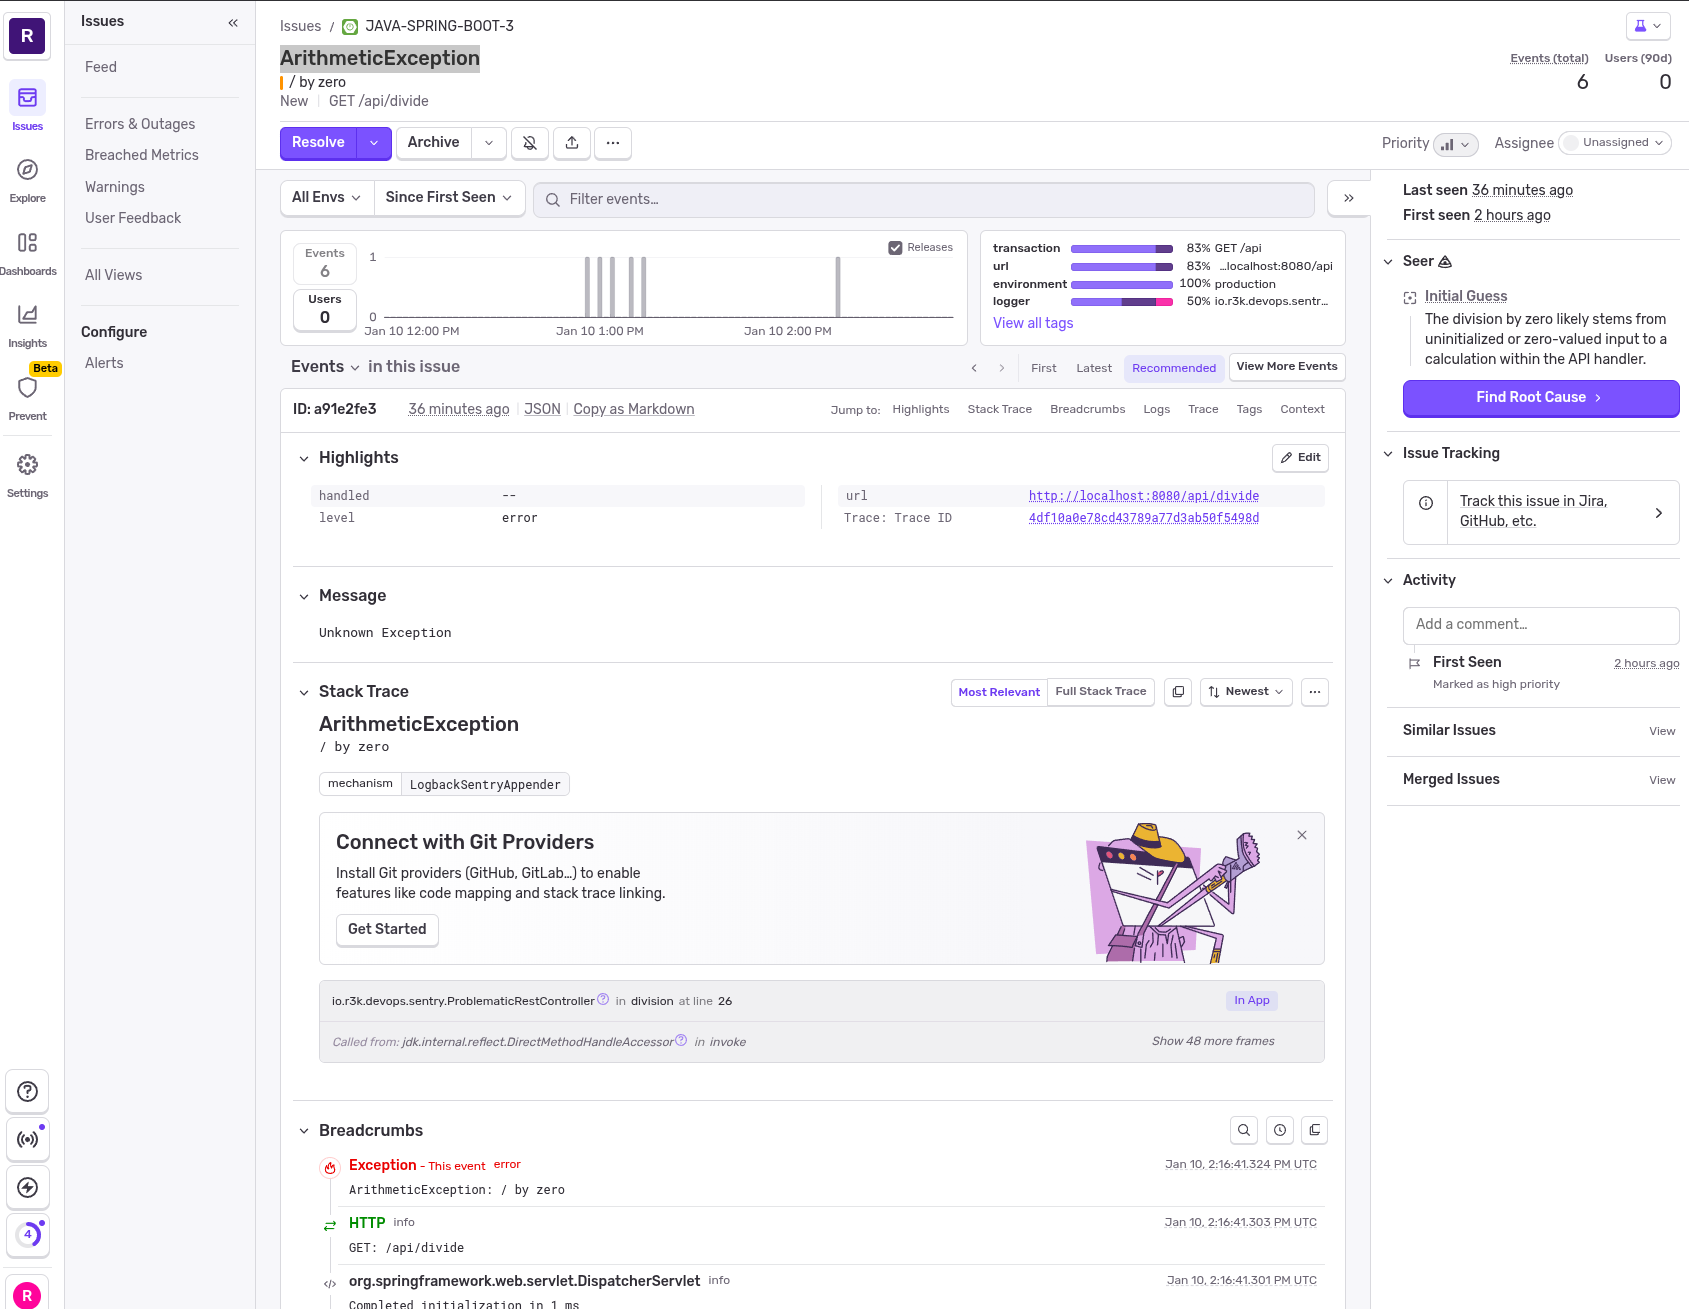This screenshot has height=1309, width=1689.
Task: Open the Since First Seen dropdown
Action: coord(449,198)
